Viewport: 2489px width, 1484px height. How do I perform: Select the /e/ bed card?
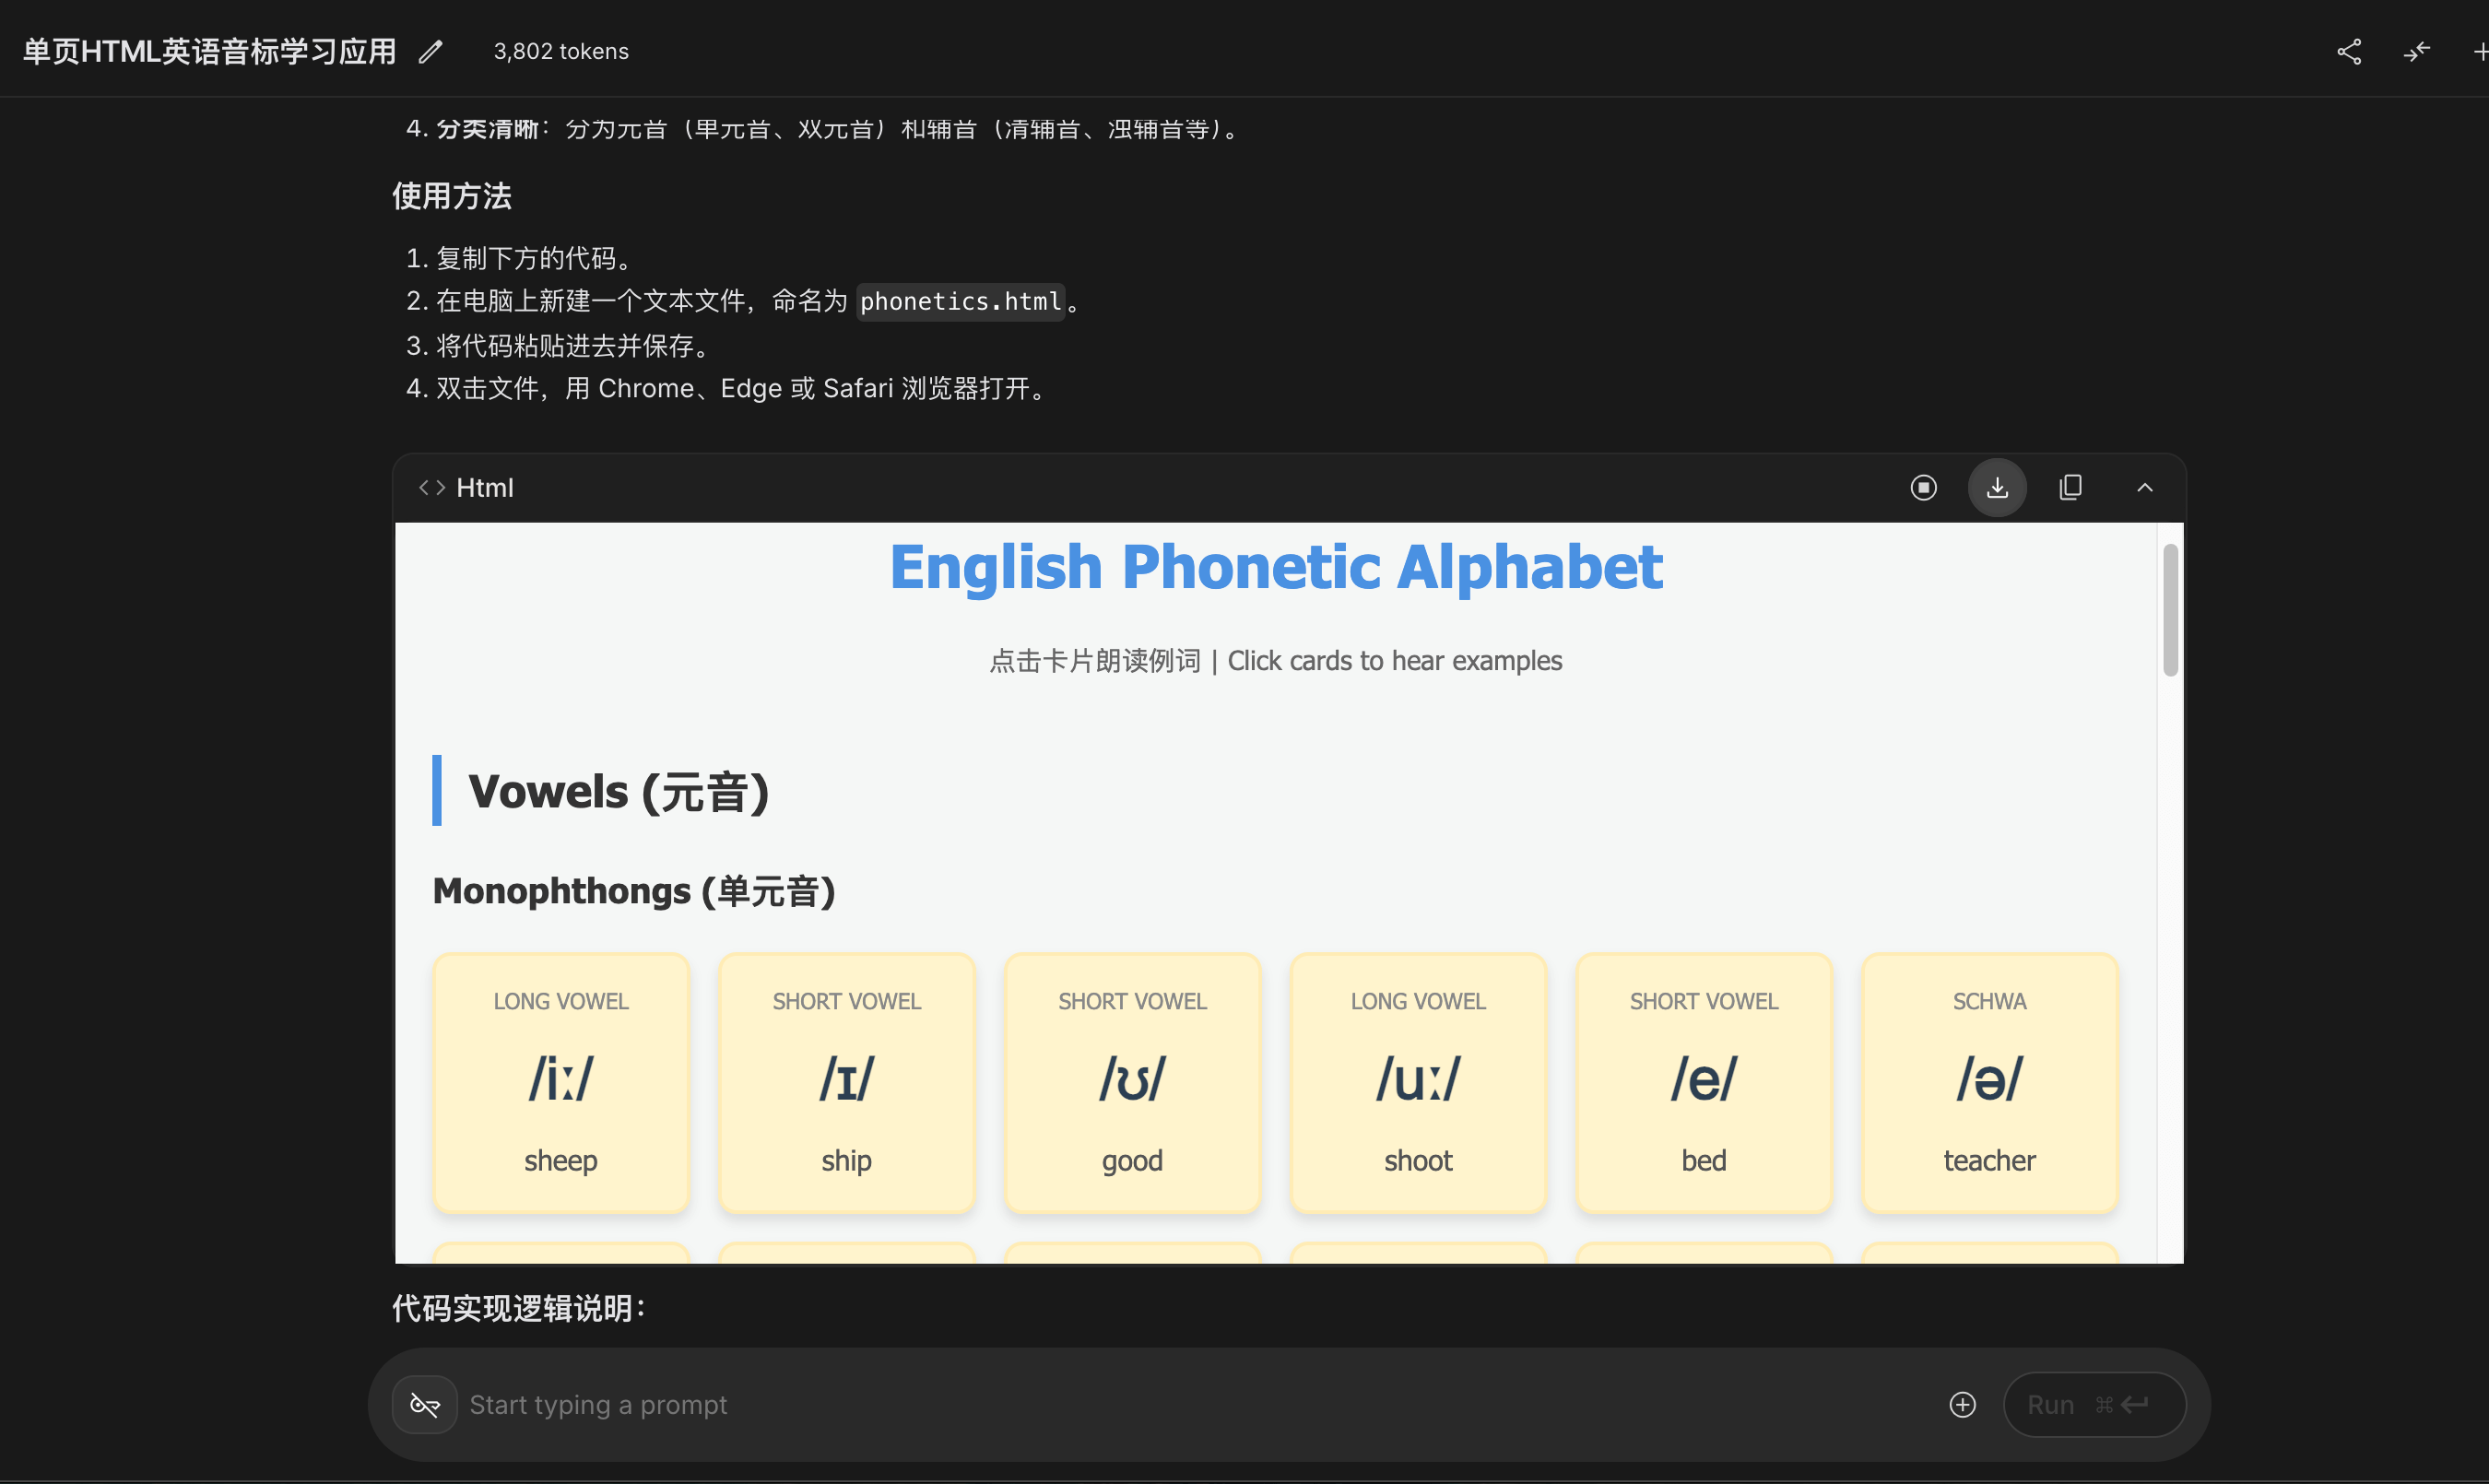(1703, 1083)
